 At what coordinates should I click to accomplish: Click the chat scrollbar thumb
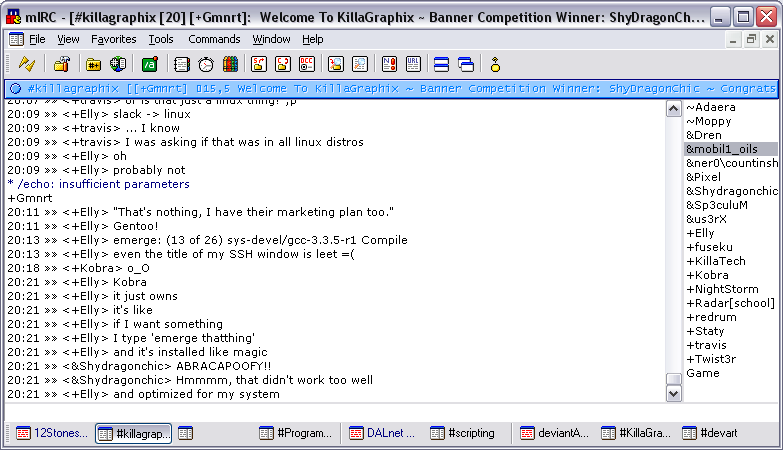coord(674,379)
